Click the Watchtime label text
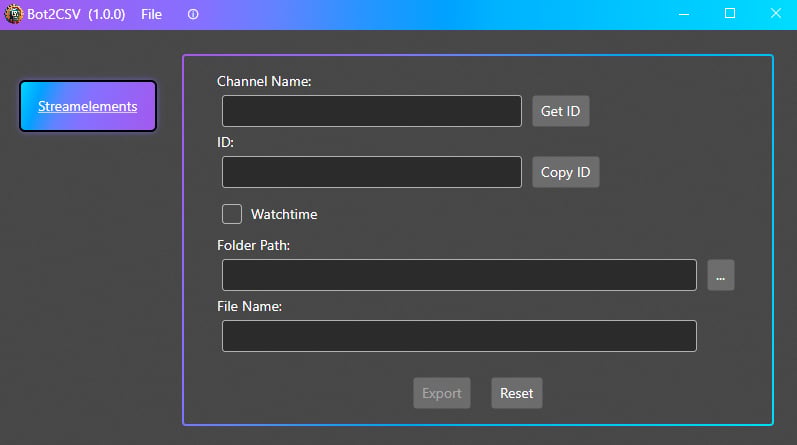Screen dimensions: 797x445 [284, 214]
